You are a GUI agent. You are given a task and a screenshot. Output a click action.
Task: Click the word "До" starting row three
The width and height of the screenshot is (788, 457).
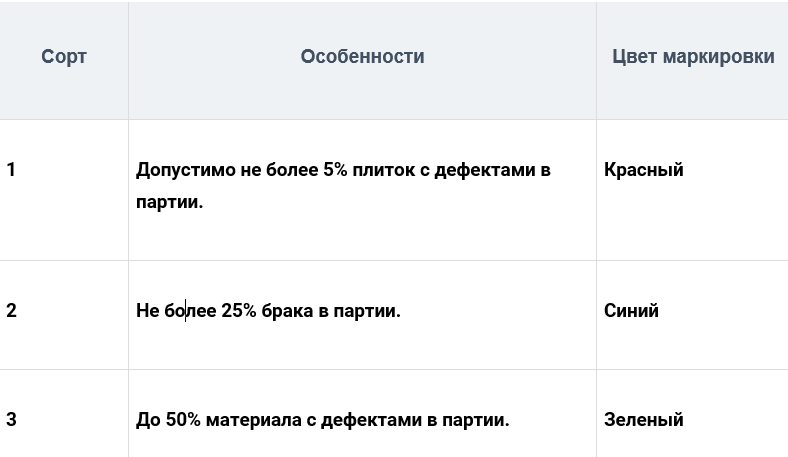(x=148, y=420)
